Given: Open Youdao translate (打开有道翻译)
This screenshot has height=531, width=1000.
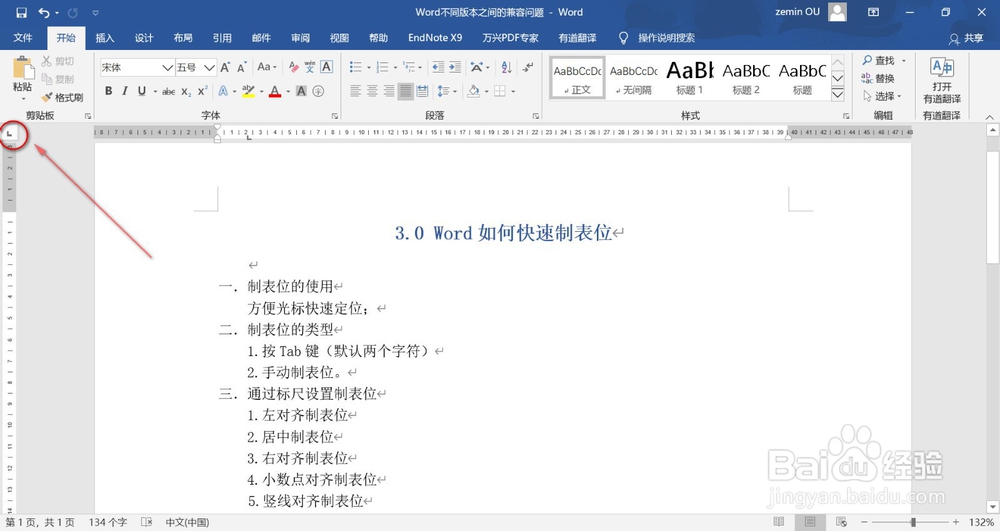Looking at the screenshot, I should pyautogui.click(x=941, y=80).
